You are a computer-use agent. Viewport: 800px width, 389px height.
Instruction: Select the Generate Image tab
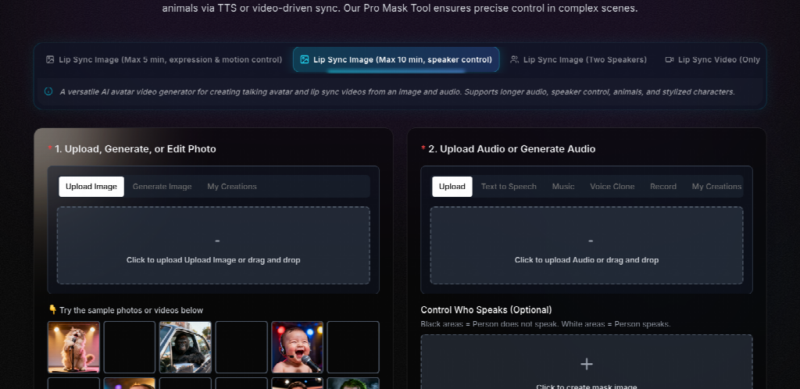162,187
